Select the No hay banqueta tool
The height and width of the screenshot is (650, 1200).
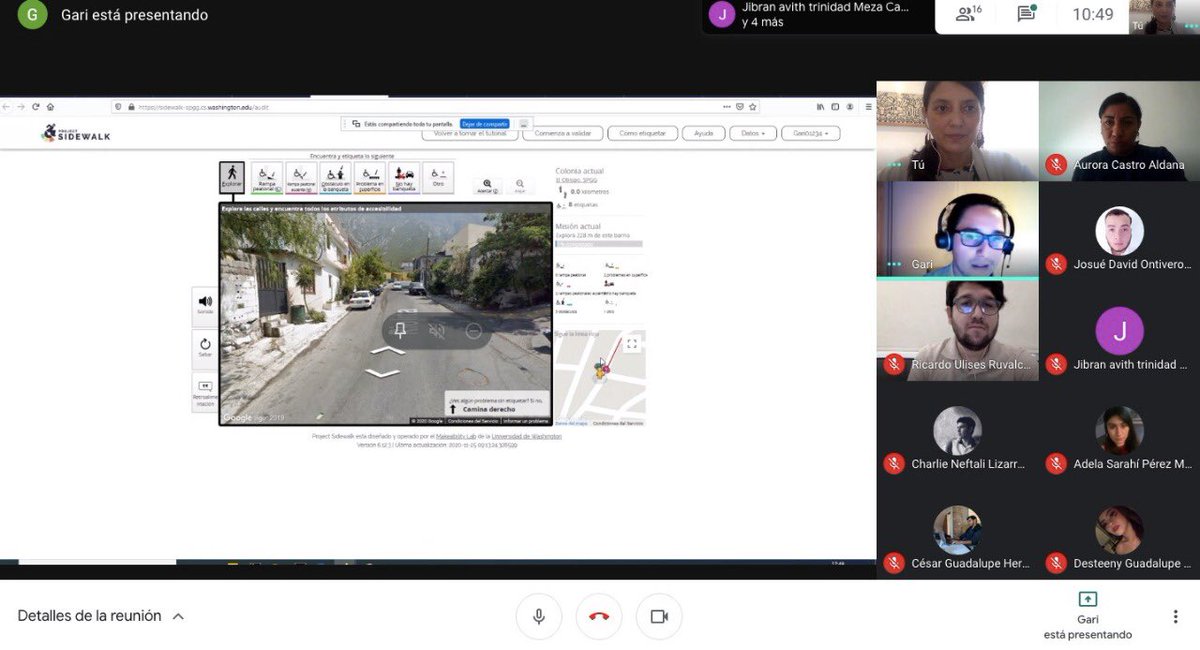pos(404,178)
